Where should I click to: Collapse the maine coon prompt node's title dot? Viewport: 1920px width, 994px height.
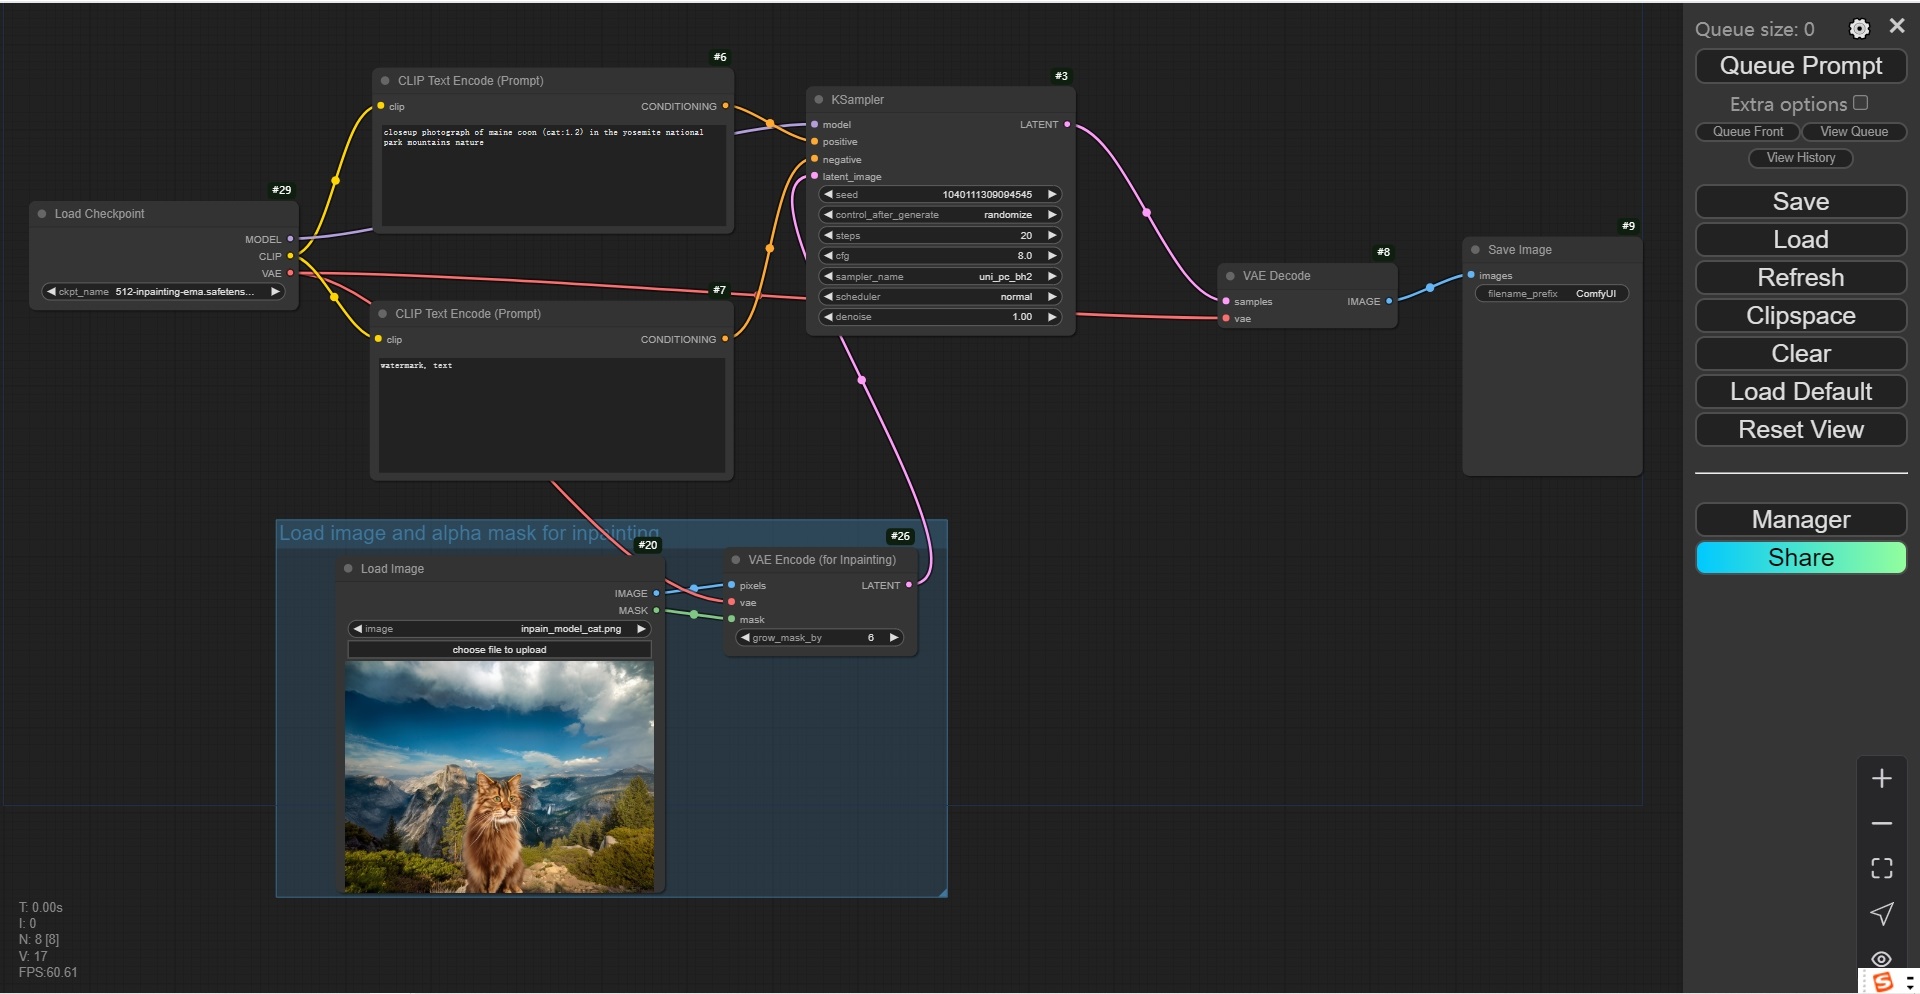pos(385,81)
